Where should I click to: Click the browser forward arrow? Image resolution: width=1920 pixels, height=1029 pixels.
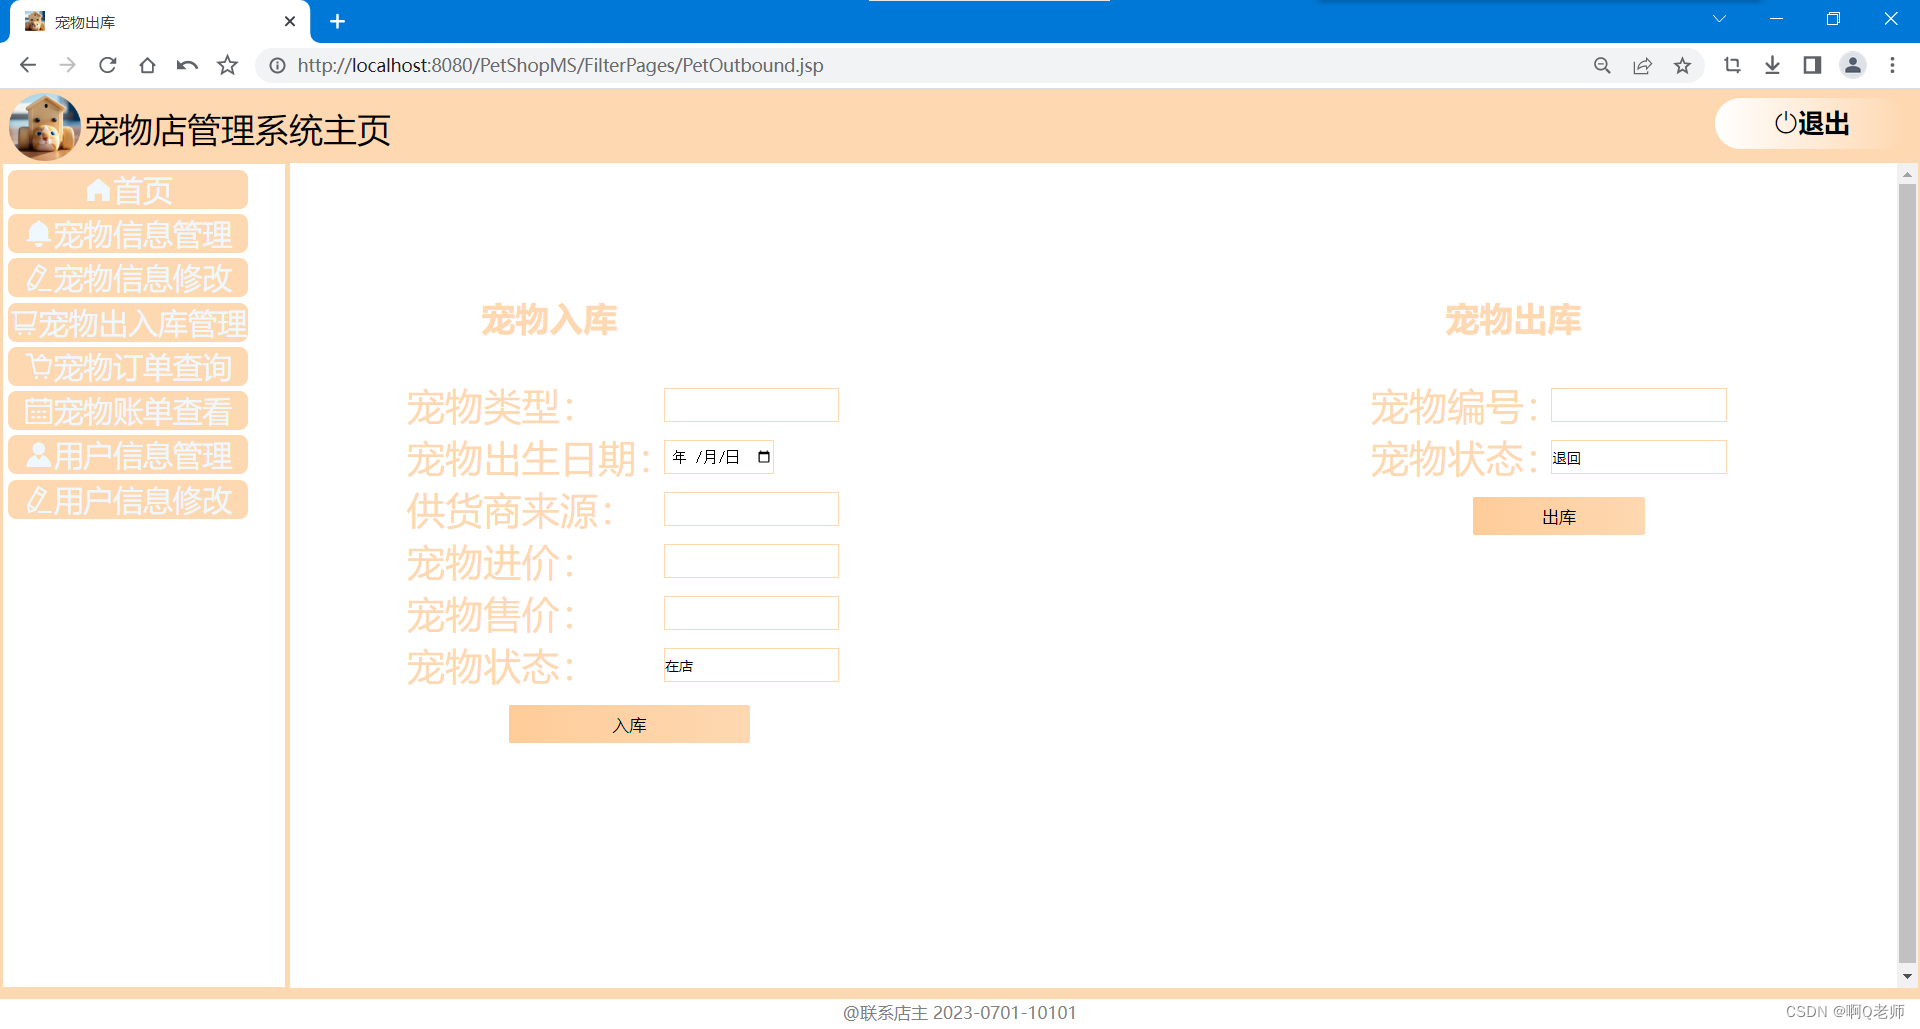(x=67, y=65)
